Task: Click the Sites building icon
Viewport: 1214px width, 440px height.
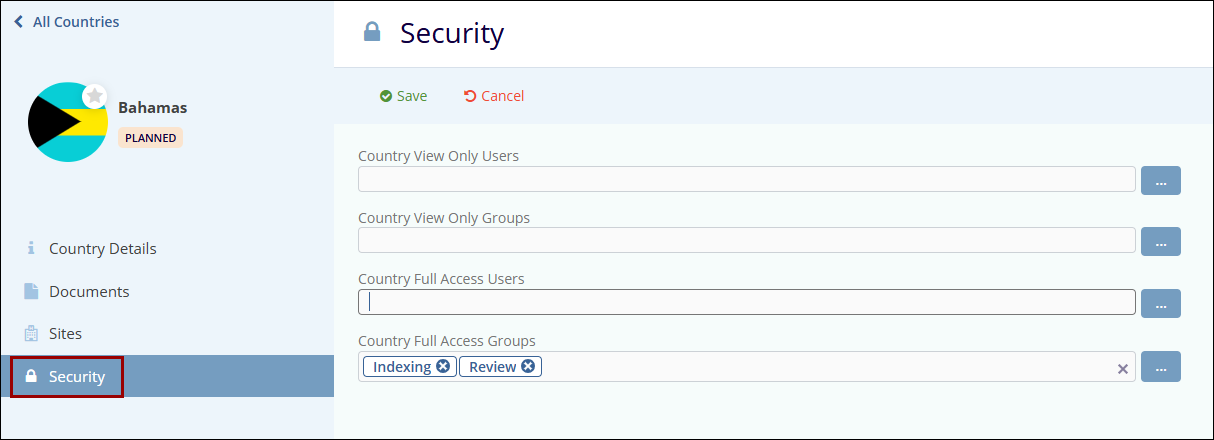Action: 31,333
